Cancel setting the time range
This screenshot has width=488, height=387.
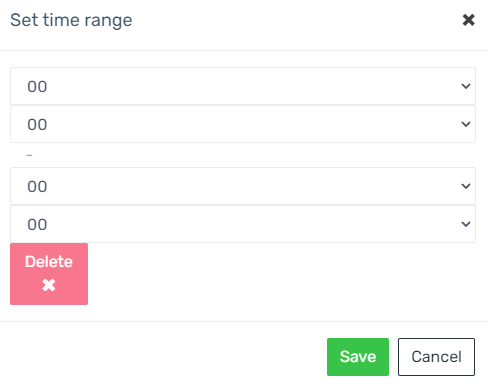point(436,357)
